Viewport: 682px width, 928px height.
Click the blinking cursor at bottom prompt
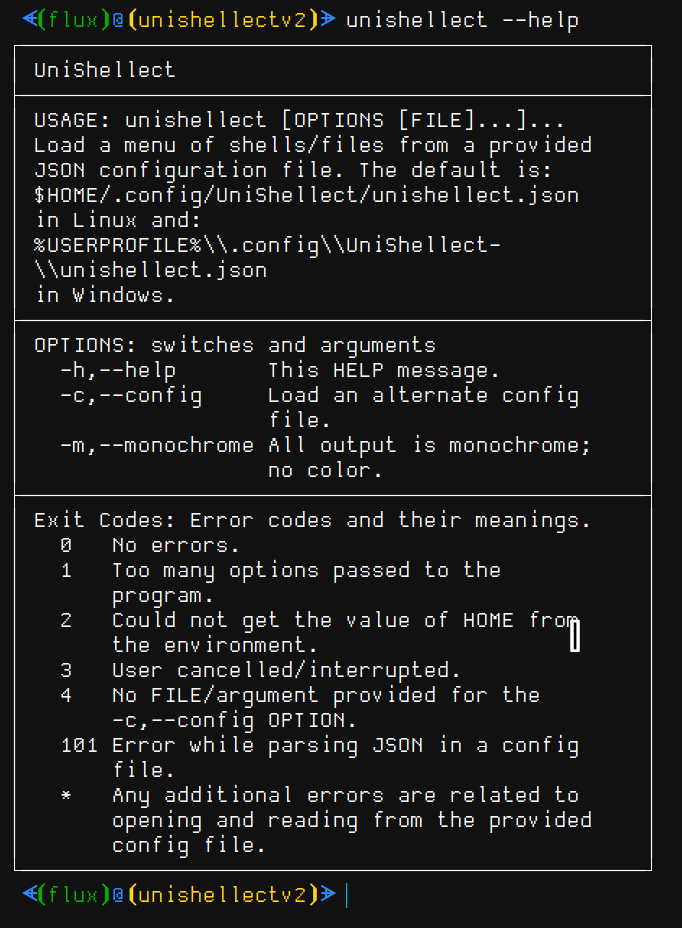[346, 895]
